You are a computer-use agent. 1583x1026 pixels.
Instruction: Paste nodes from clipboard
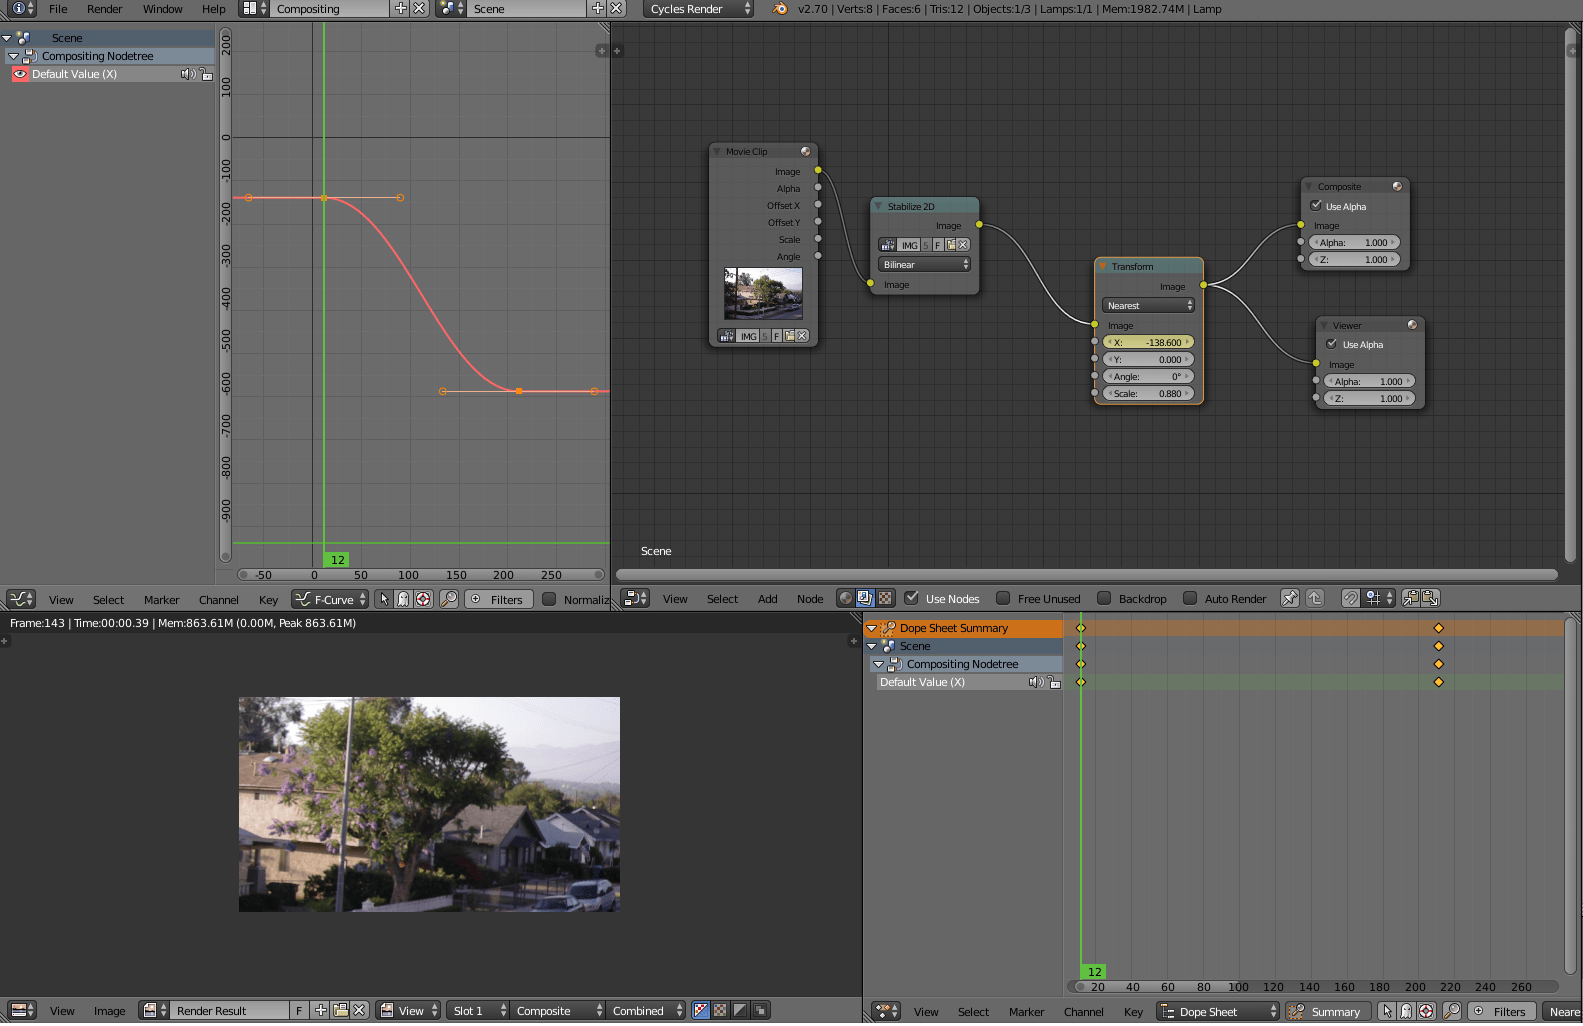(x=1430, y=599)
